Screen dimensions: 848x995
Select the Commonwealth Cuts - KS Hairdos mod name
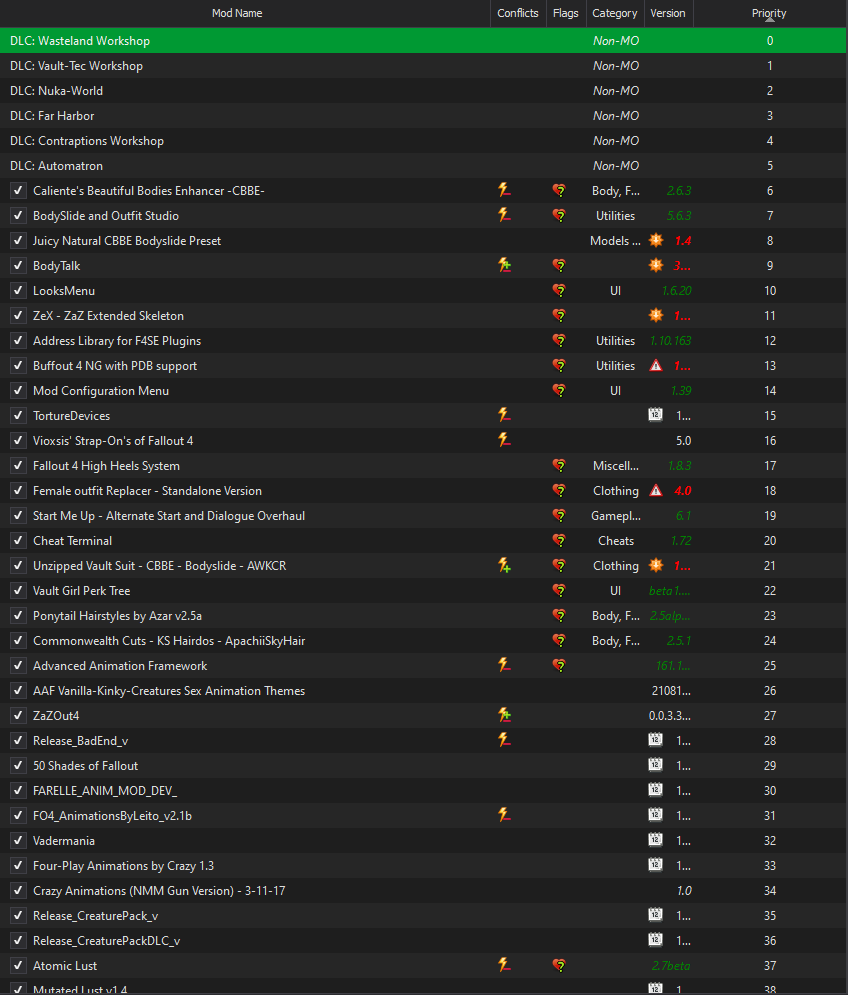coord(169,640)
